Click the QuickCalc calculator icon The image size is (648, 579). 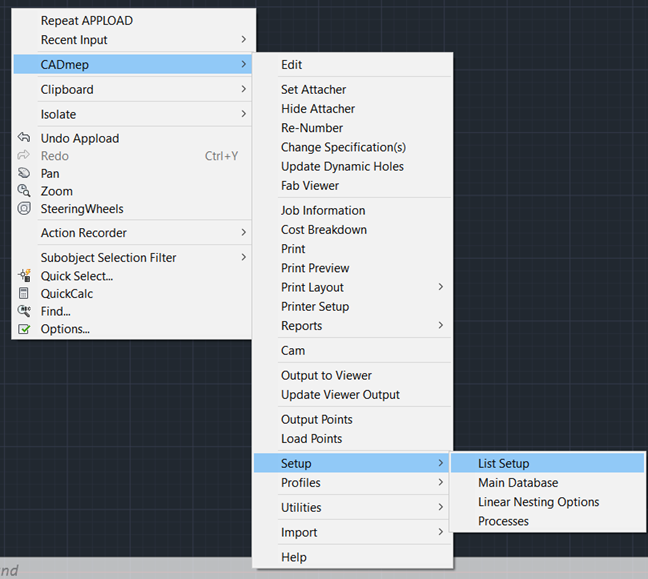coord(24,293)
